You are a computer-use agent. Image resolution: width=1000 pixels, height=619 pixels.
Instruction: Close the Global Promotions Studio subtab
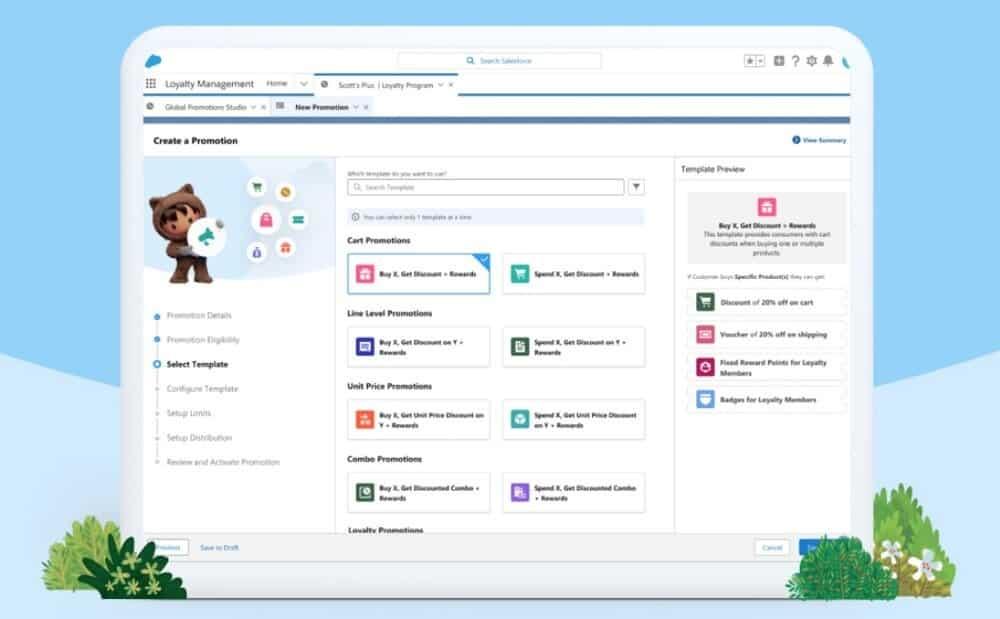[263, 107]
